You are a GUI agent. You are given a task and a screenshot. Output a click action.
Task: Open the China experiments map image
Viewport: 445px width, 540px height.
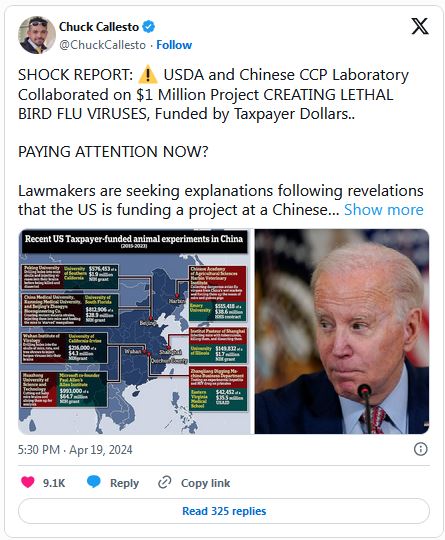[x=135, y=331]
